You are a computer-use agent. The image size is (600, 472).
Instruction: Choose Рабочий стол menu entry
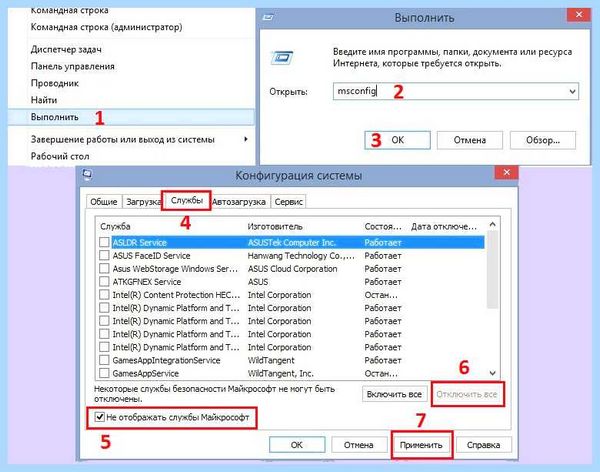tap(60, 156)
